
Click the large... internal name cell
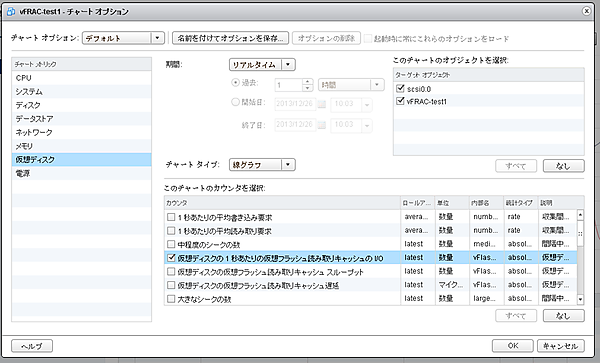pyautogui.click(x=487, y=298)
